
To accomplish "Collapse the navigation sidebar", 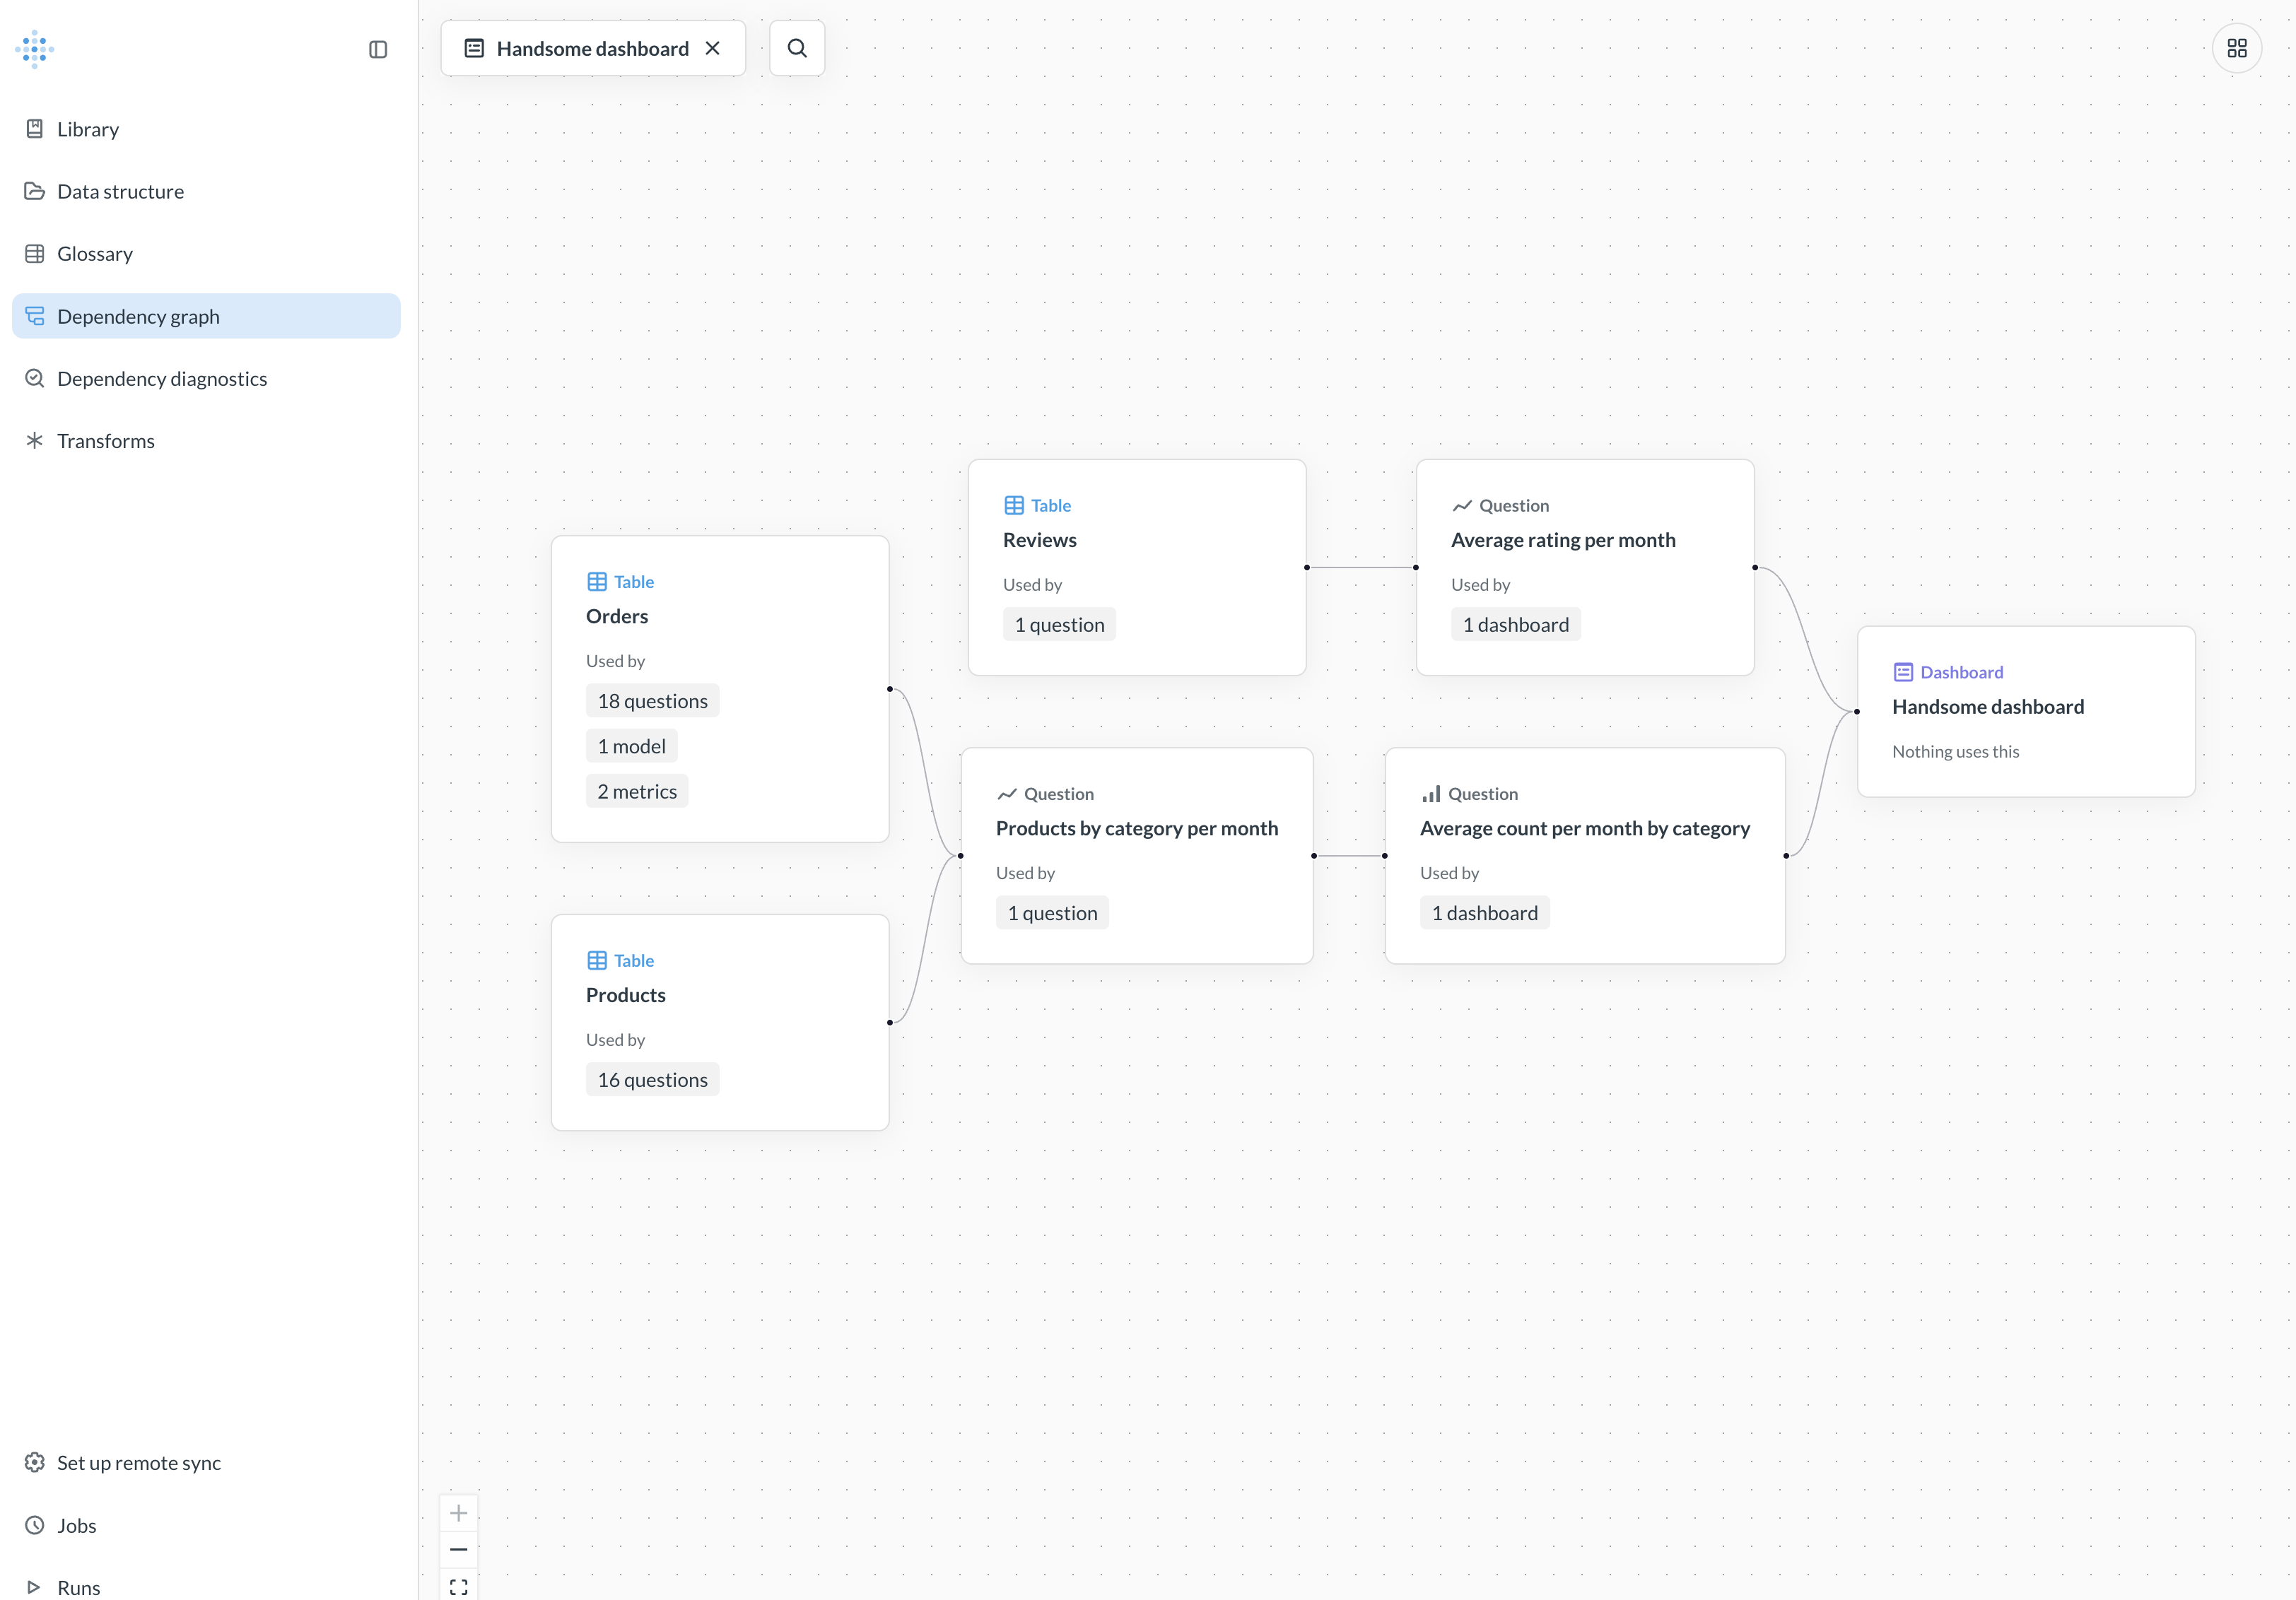I will 379,49.
